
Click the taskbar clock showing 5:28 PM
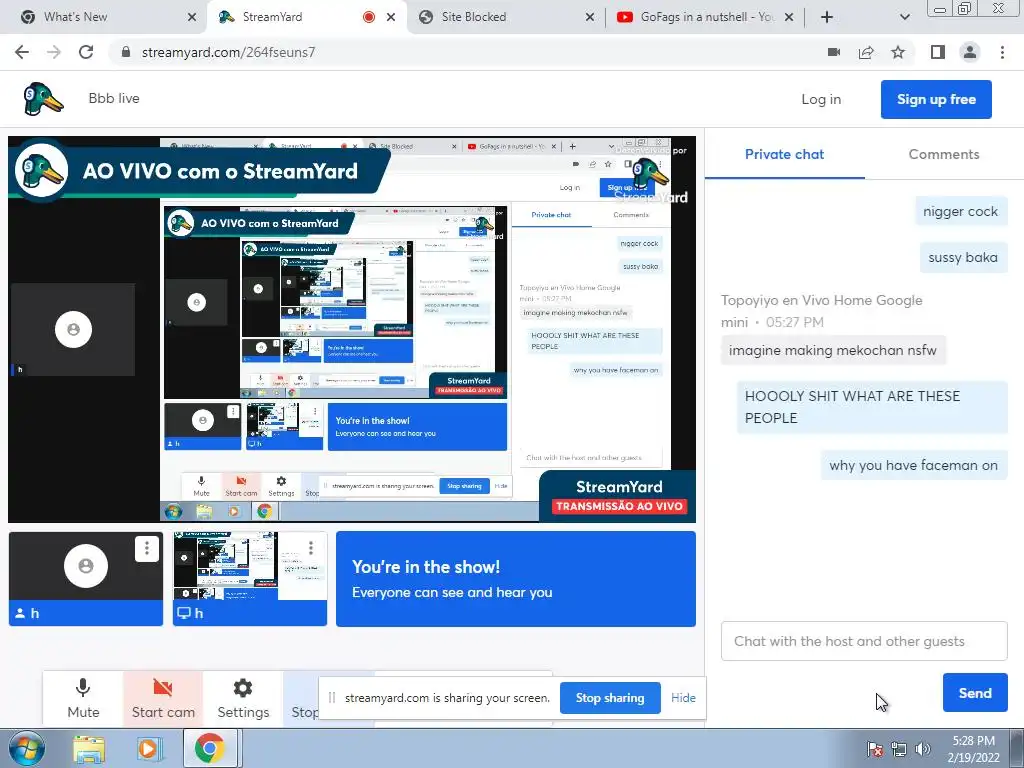coord(973,749)
